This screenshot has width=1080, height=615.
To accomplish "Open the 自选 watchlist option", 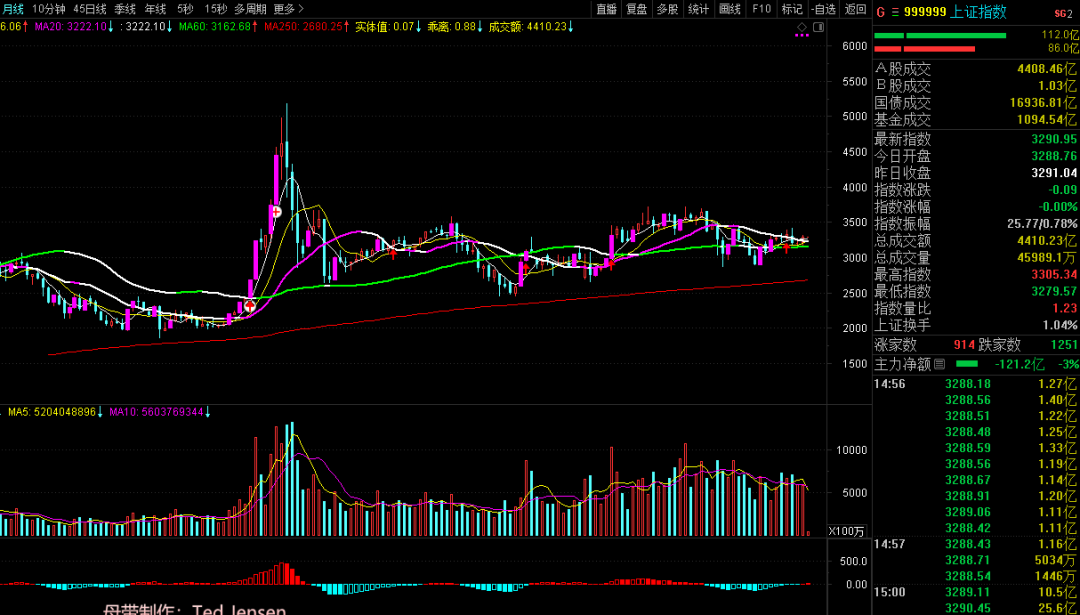I will tap(822, 9).
